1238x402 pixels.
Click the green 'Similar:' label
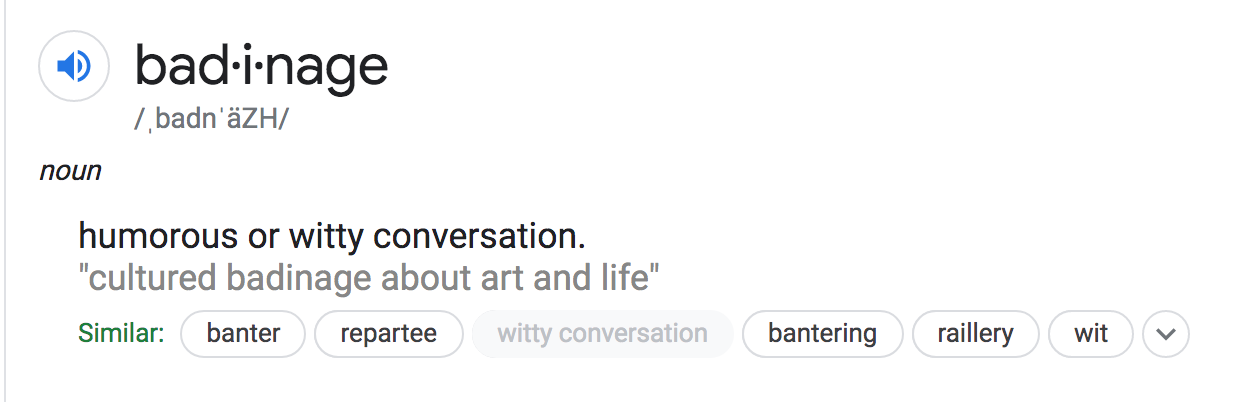click(121, 334)
